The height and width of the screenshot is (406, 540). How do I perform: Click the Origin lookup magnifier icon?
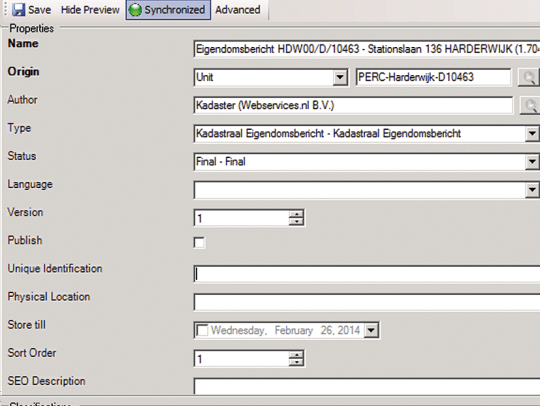point(529,77)
